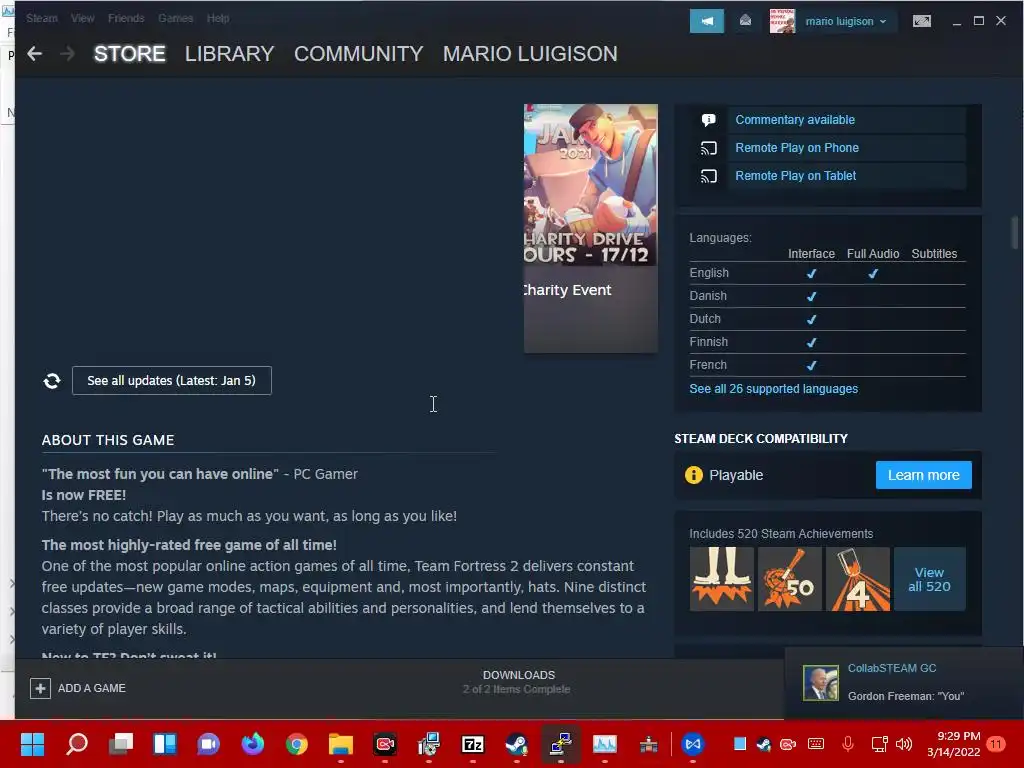
Task: Open the boots achievement icon
Action: [722, 579]
